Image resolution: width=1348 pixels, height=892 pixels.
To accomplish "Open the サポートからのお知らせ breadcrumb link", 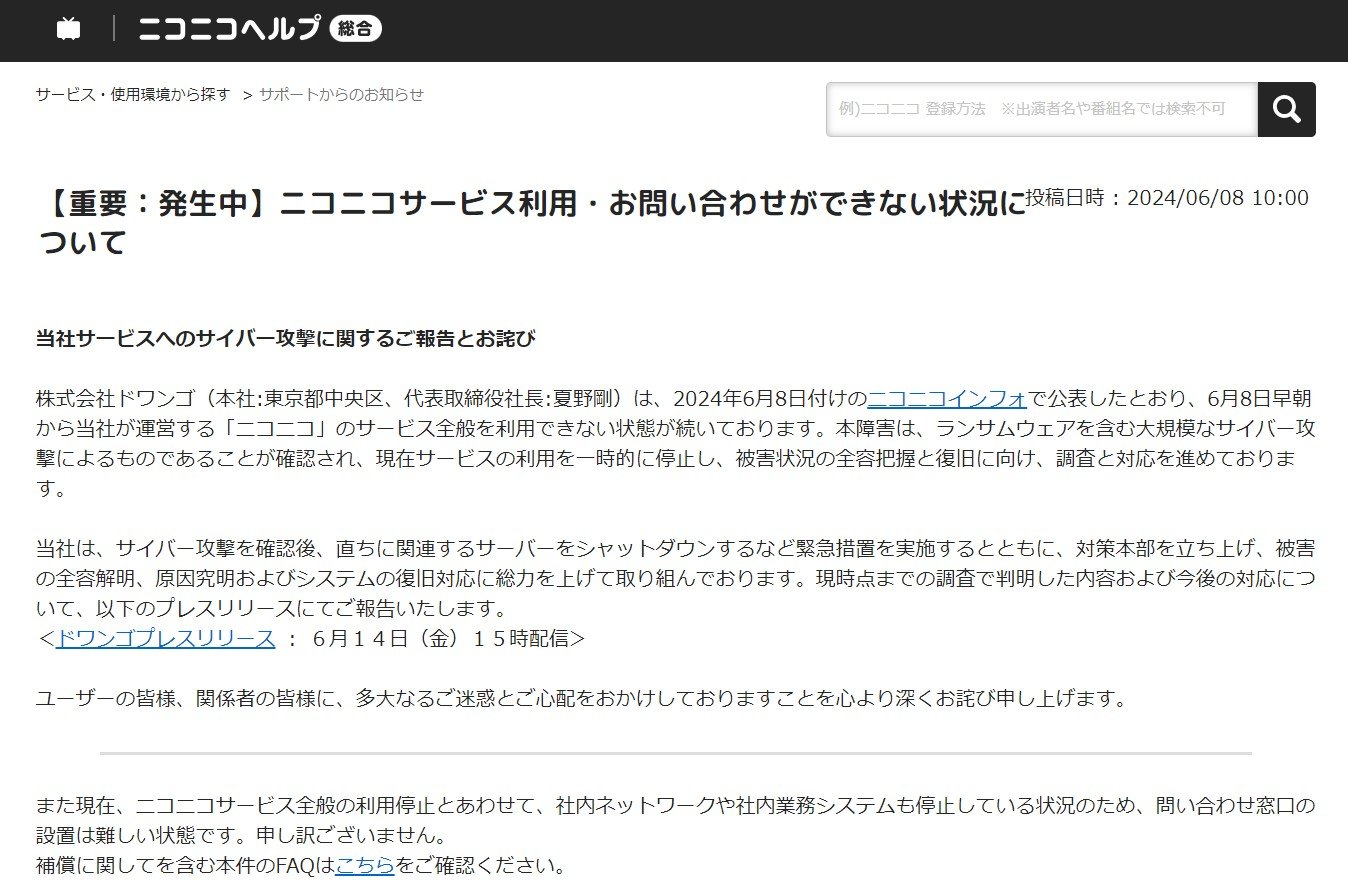I will (x=341, y=95).
